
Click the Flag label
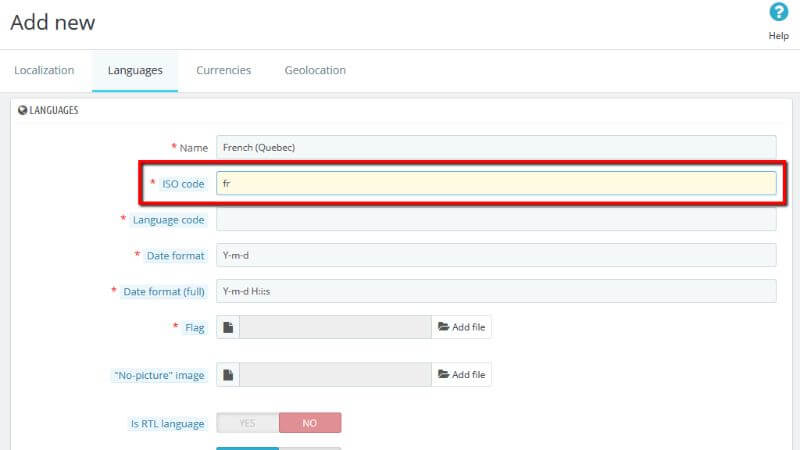[x=194, y=328]
